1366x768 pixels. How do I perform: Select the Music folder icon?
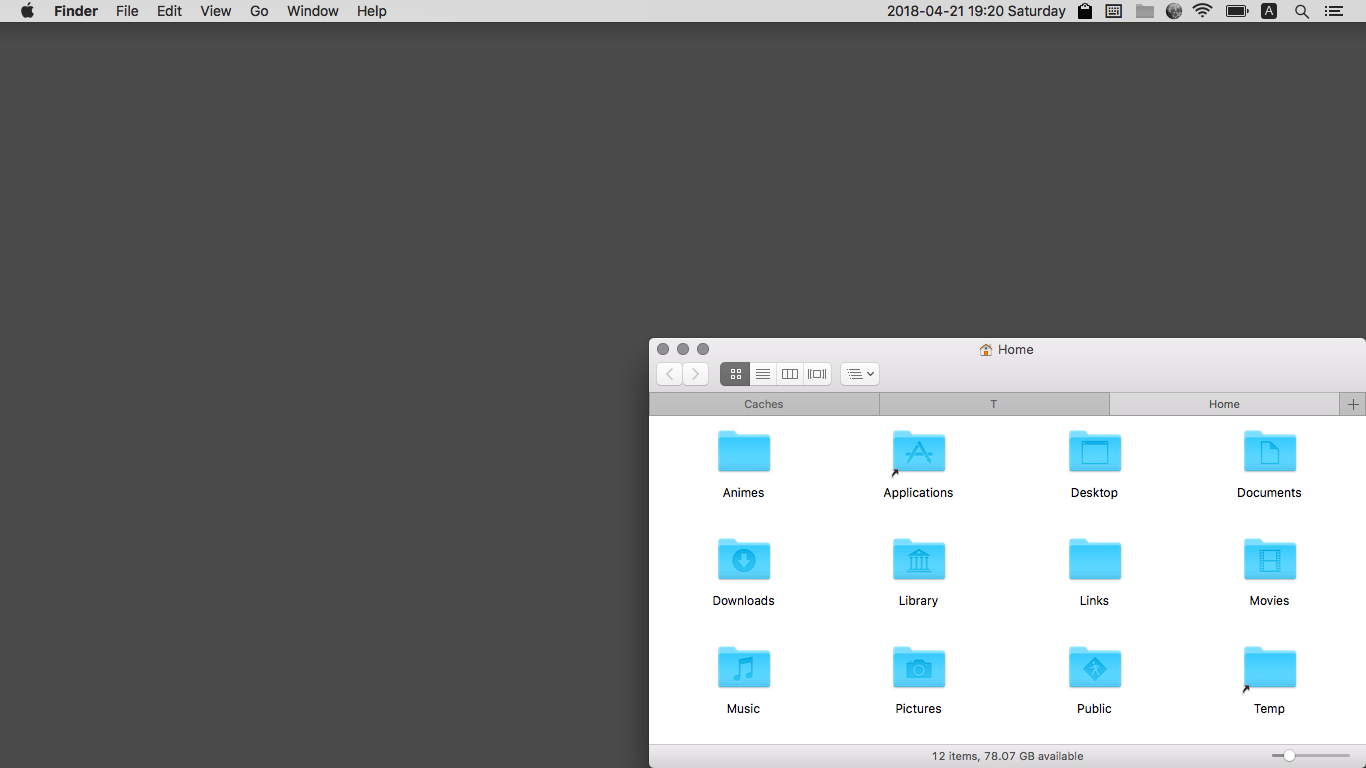[x=743, y=668]
